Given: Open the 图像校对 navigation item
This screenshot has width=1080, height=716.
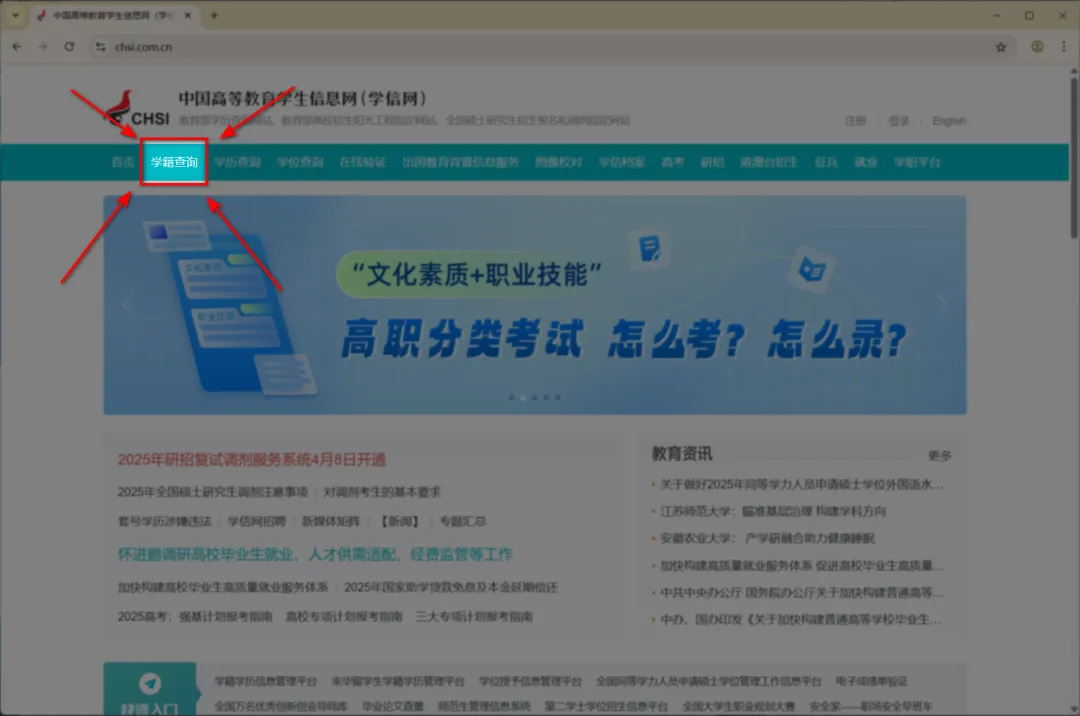Looking at the screenshot, I should (x=559, y=162).
